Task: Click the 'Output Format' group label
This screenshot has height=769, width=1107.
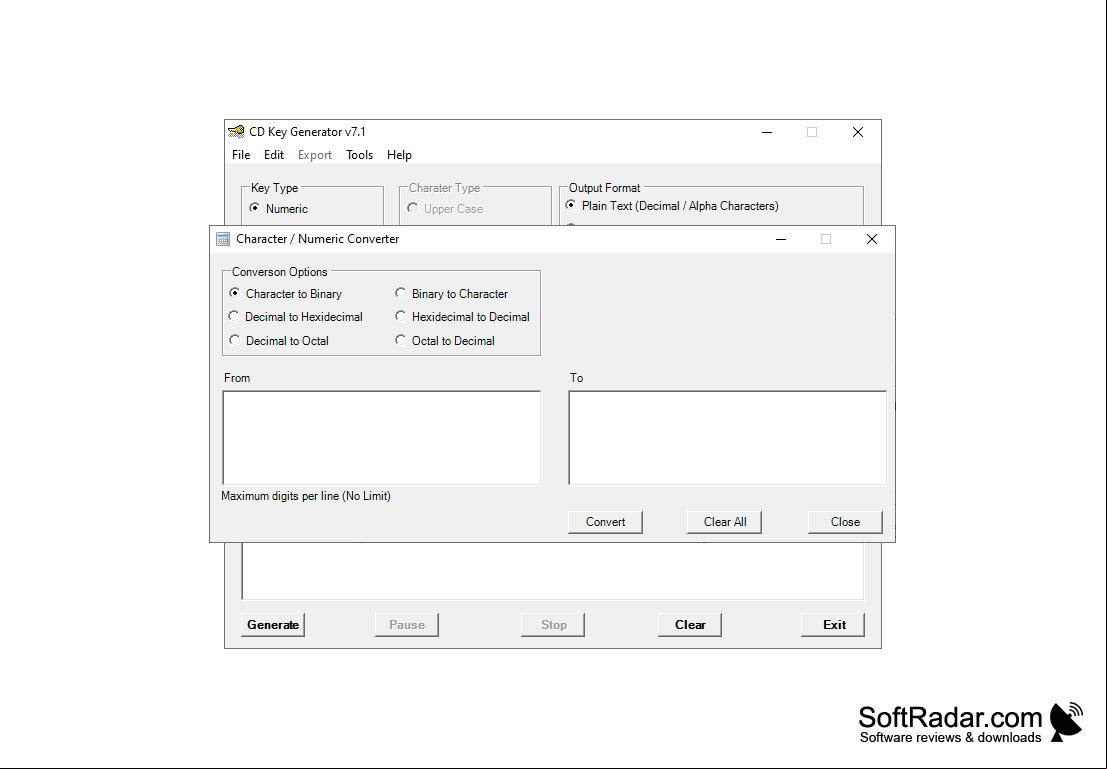Action: [604, 188]
